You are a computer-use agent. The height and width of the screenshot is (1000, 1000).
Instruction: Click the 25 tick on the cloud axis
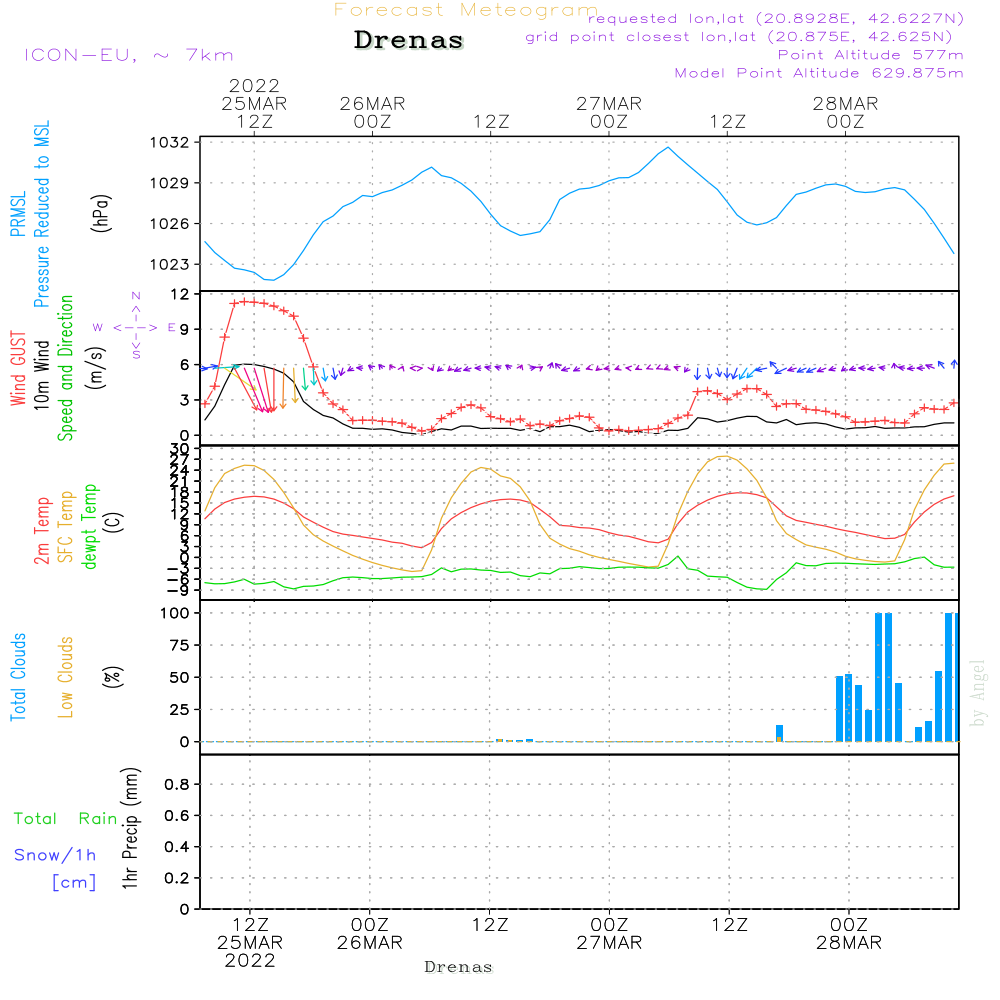[x=180, y=710]
